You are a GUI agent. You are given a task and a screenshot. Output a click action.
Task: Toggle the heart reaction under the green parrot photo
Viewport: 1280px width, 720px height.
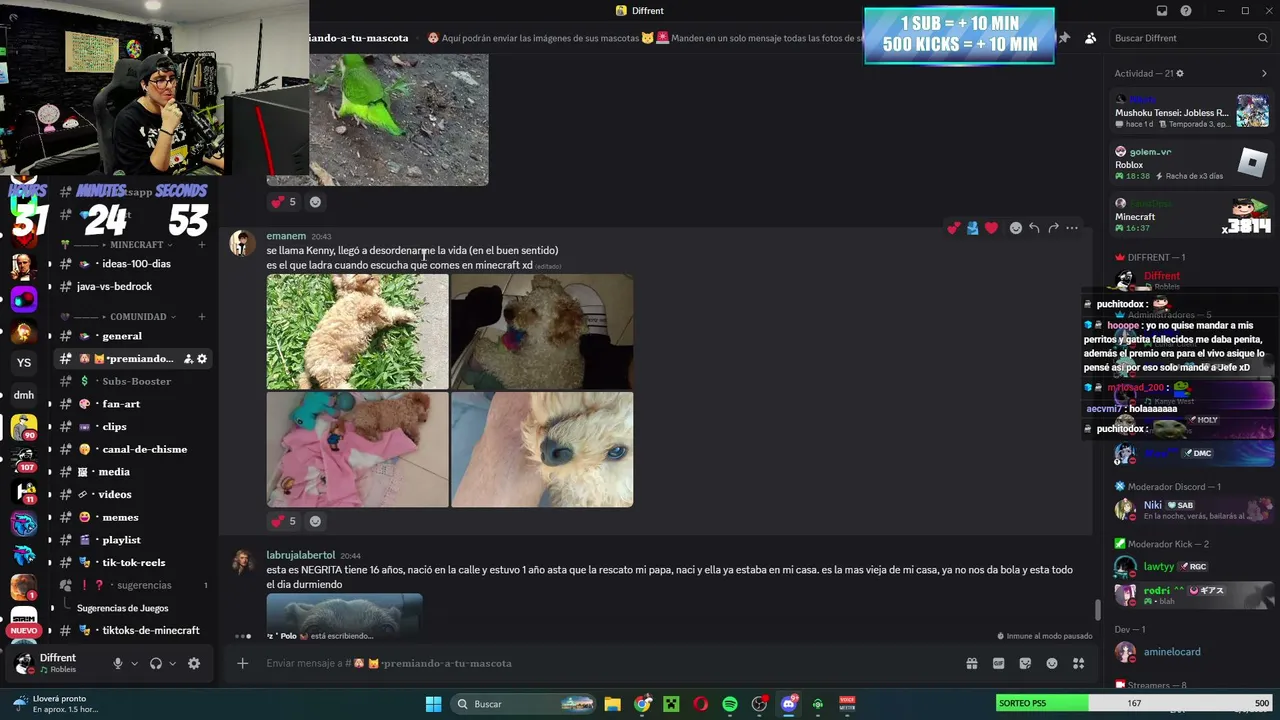tap(284, 202)
